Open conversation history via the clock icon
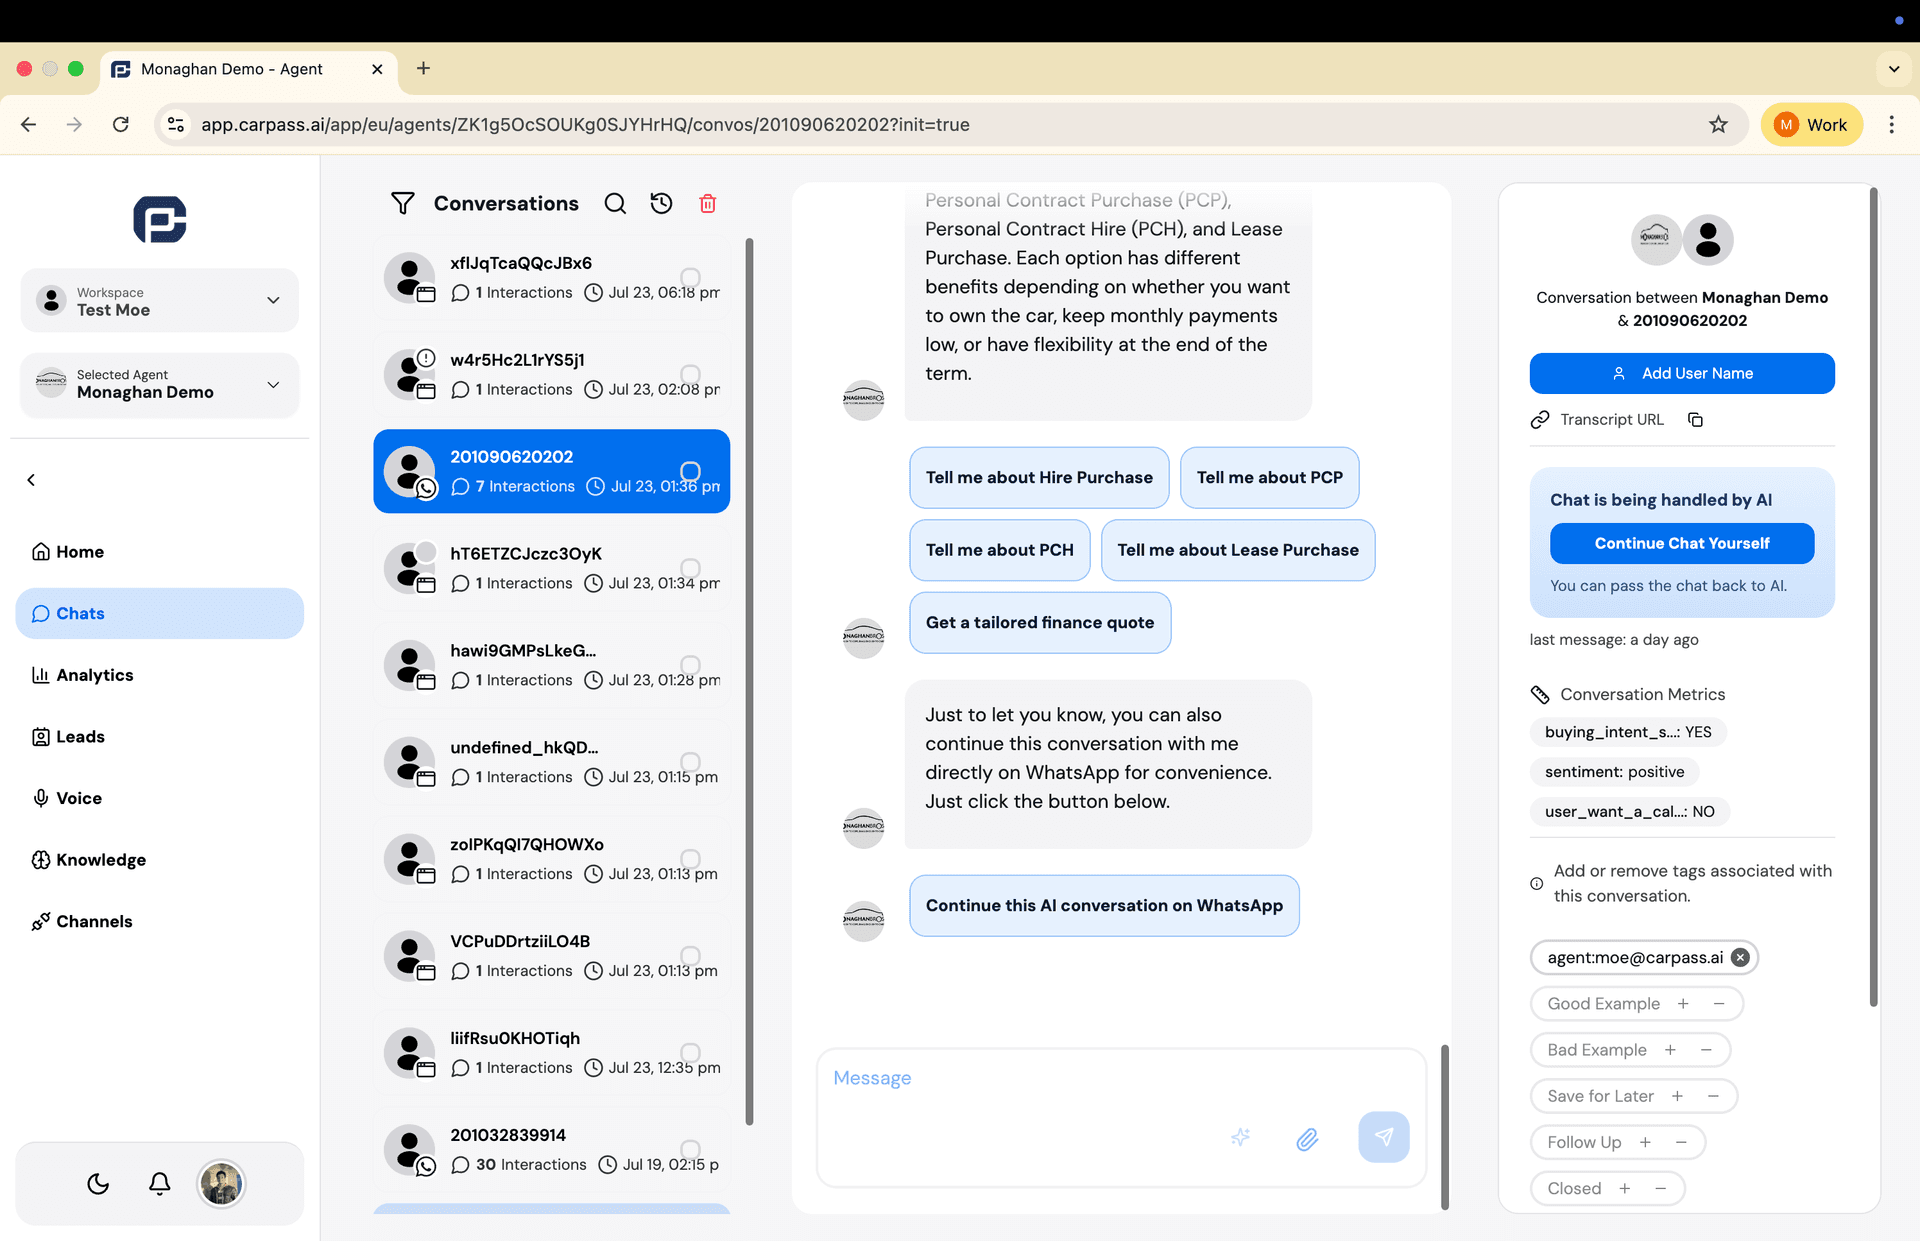This screenshot has width=1920, height=1241. (x=661, y=203)
